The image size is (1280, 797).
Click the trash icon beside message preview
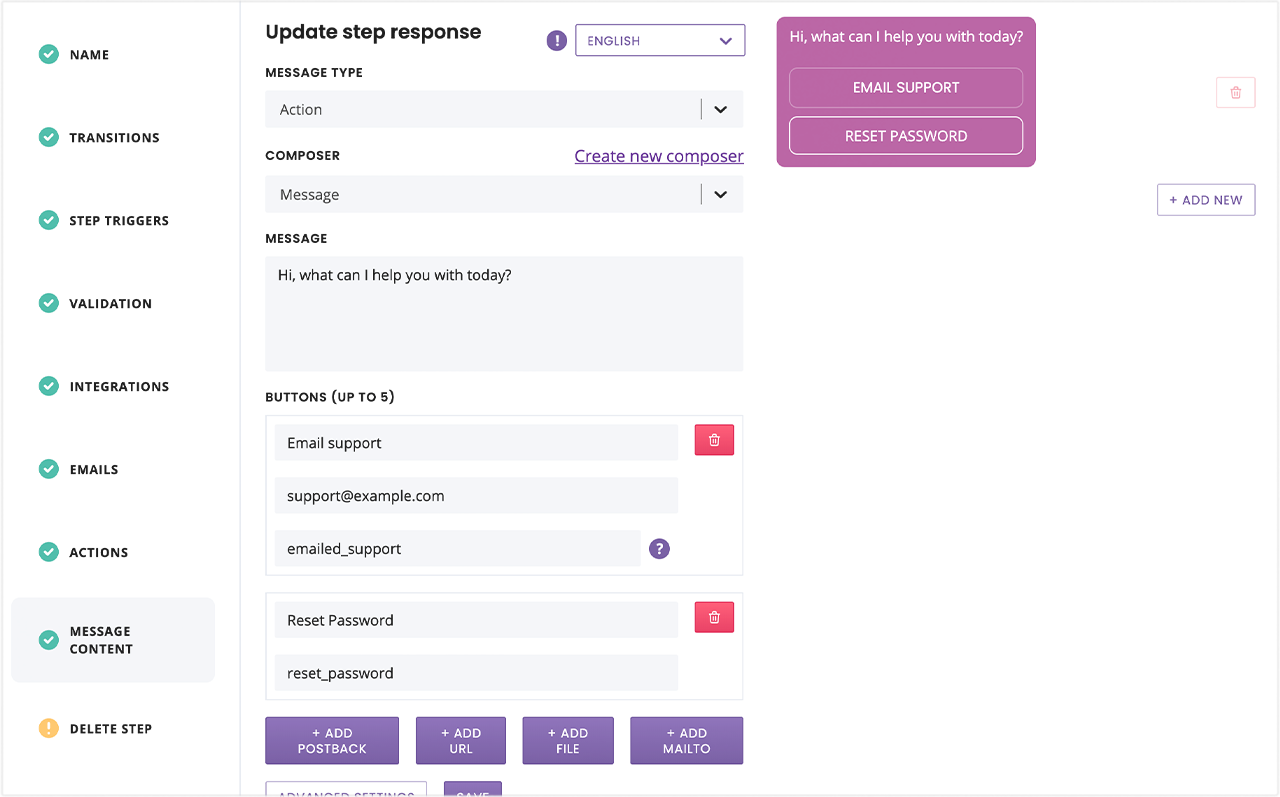(1236, 92)
